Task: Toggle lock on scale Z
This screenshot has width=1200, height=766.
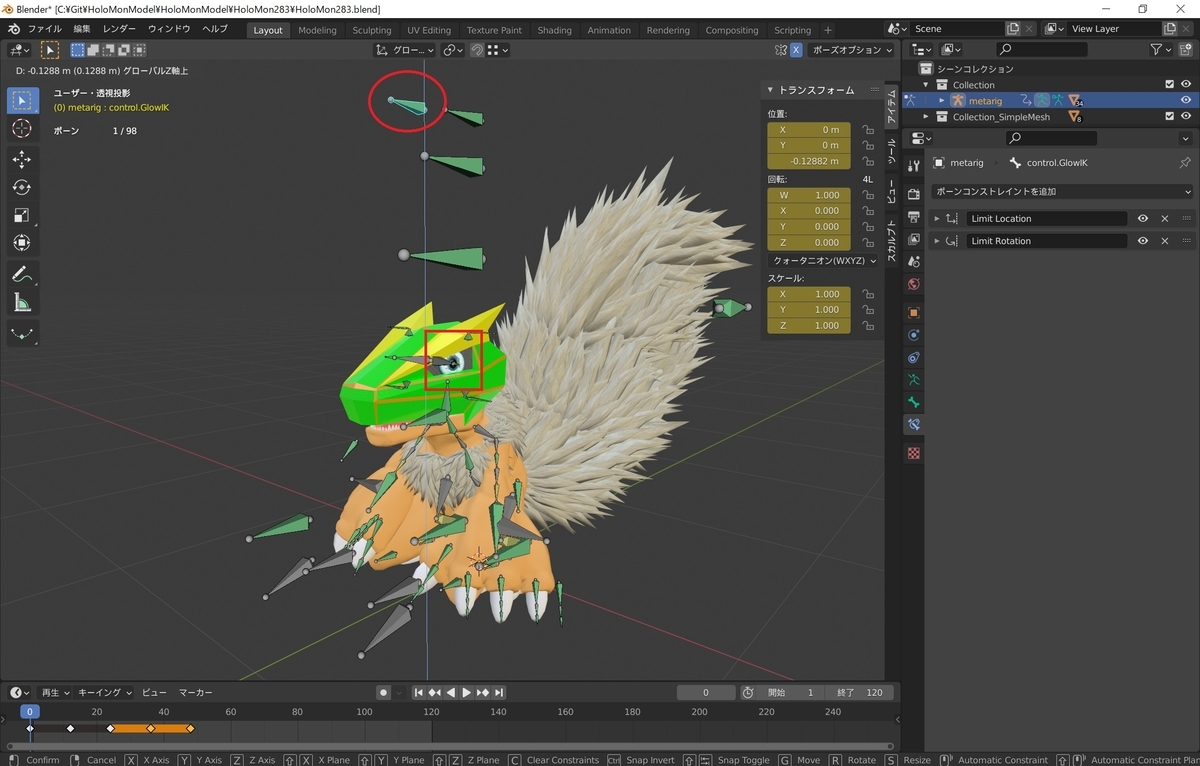Action: 867,326
